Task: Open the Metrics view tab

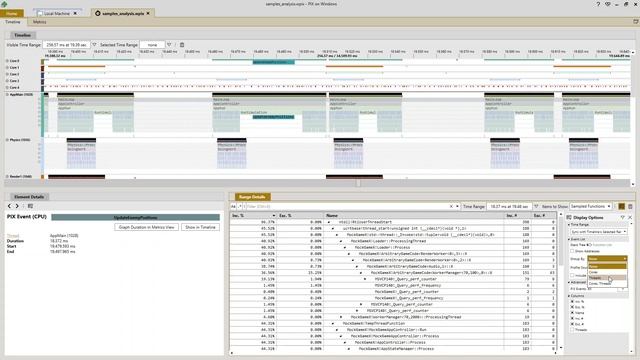Action: [40, 22]
